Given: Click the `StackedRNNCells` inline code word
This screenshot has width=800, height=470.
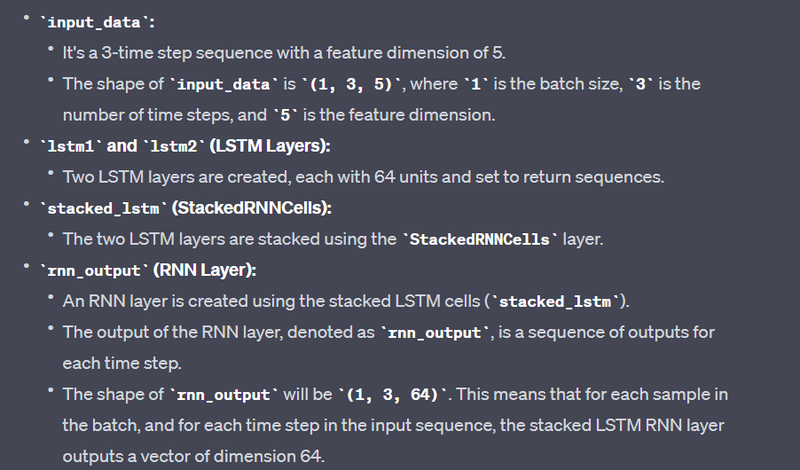Looking at the screenshot, I should pyautogui.click(x=480, y=239).
